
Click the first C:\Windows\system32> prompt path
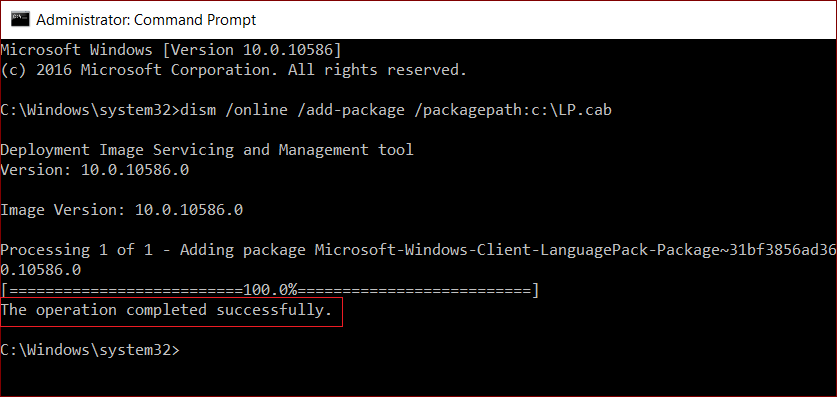click(x=90, y=110)
